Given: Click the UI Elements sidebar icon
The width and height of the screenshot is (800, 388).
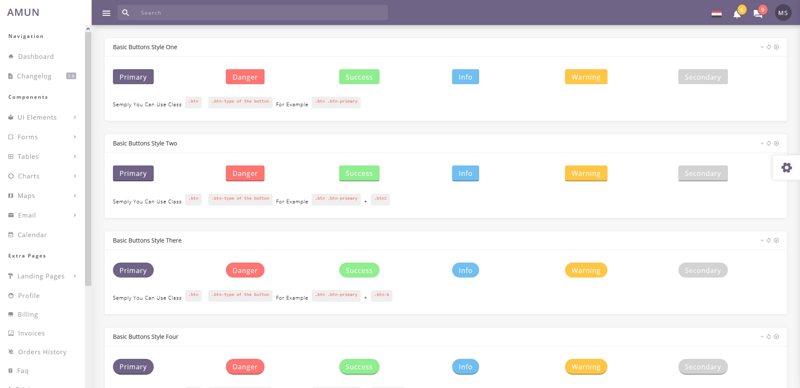Looking at the screenshot, I should click(x=11, y=117).
